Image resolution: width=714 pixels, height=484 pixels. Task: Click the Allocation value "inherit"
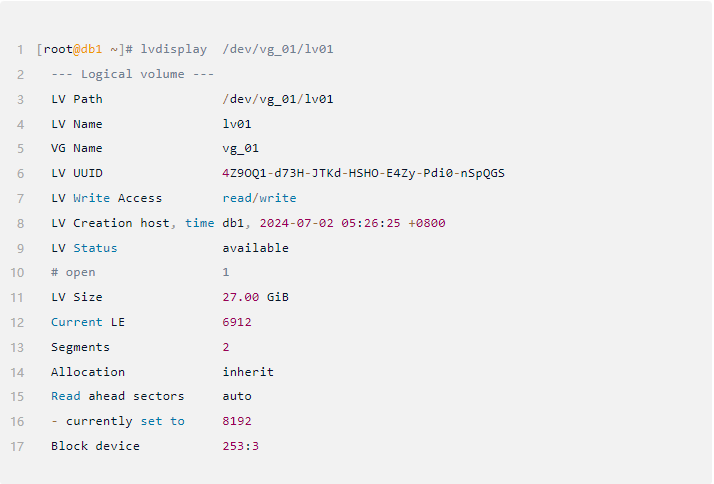(x=248, y=372)
